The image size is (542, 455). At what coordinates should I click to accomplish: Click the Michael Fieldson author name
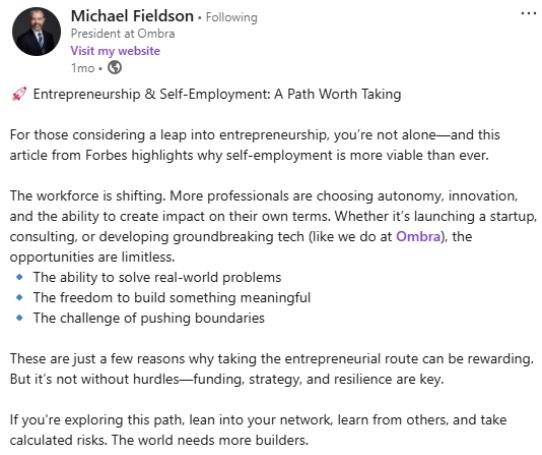[132, 16]
